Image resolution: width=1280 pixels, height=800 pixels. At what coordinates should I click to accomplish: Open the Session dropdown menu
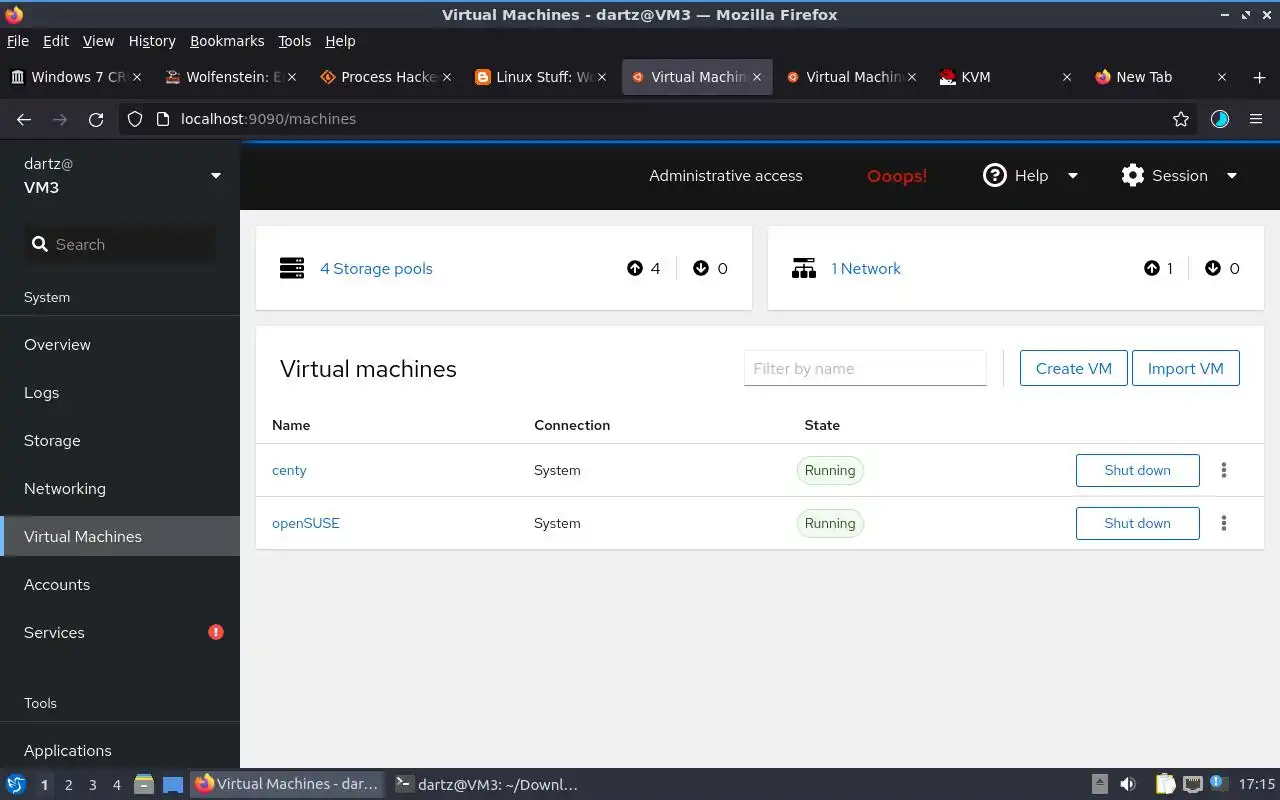[x=1180, y=176]
